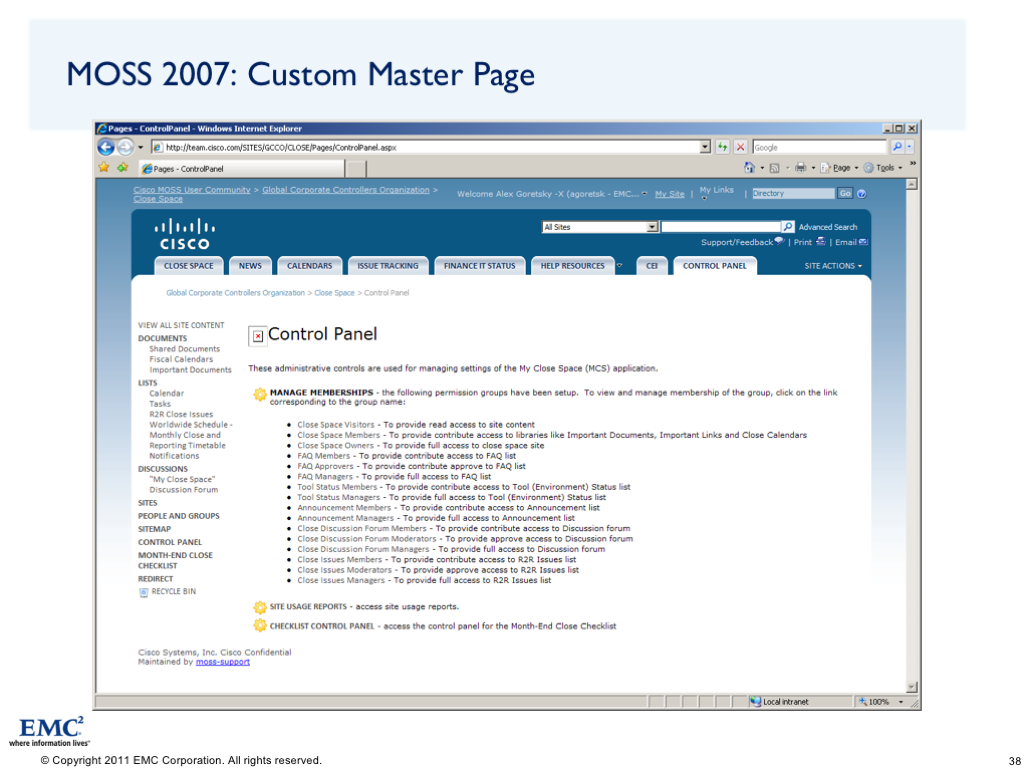Click the Print page icon under search
Image resolution: width=1024 pixels, height=768 pixels.
820,242
